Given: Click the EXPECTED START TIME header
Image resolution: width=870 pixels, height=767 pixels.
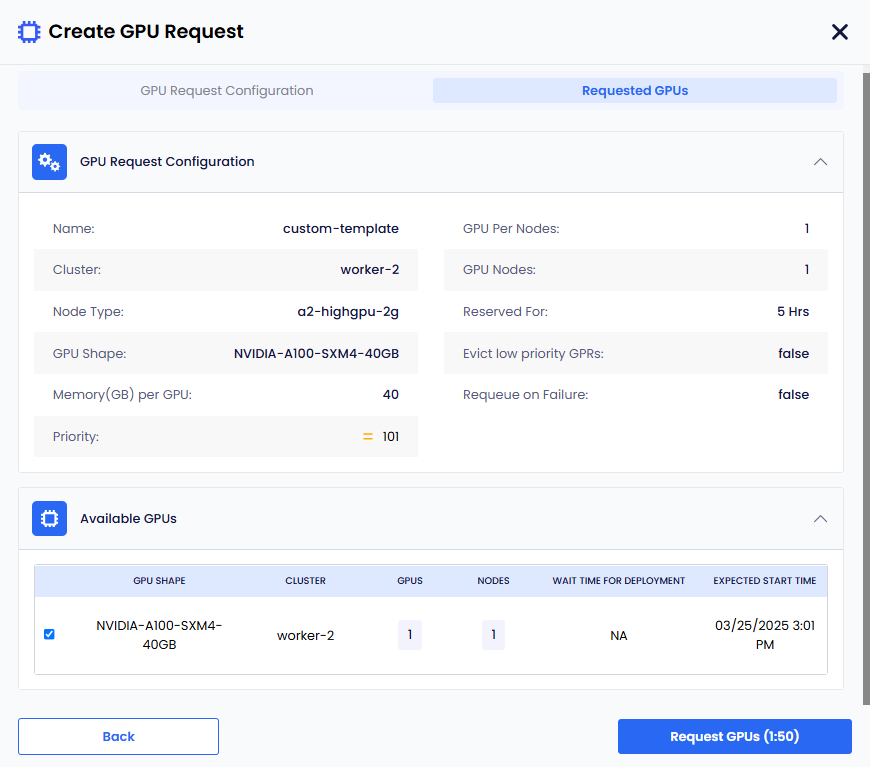Looking at the screenshot, I should click(x=765, y=581).
